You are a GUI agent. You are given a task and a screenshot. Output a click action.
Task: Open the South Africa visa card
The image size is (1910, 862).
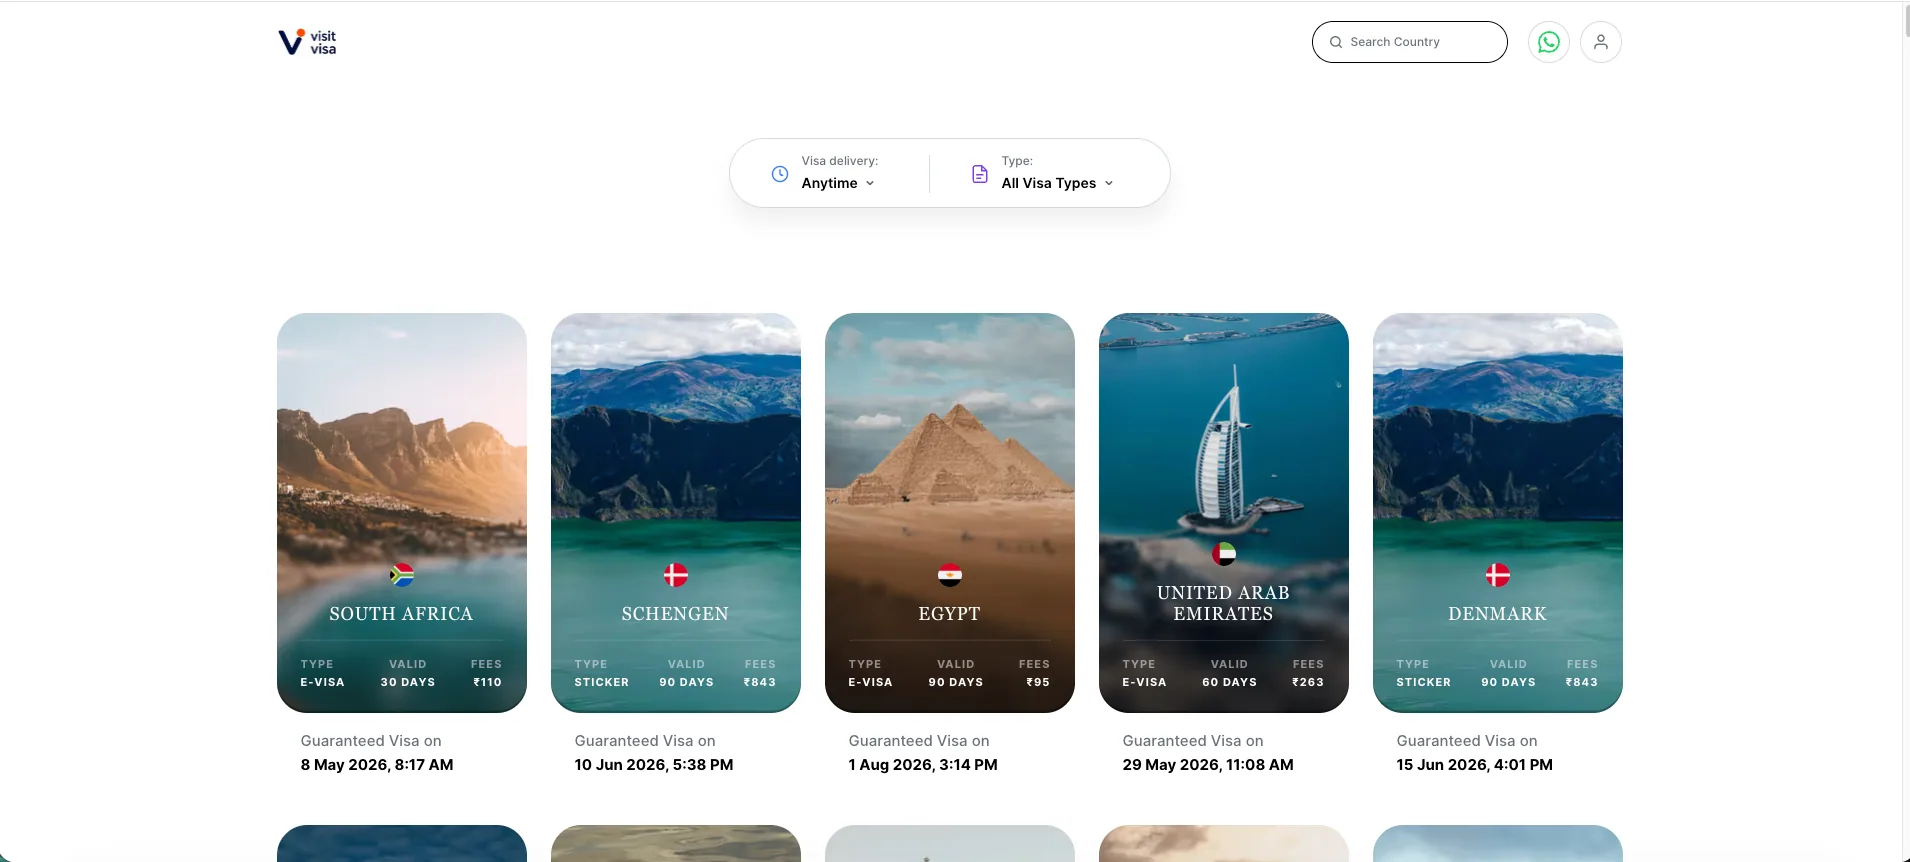[x=401, y=512]
